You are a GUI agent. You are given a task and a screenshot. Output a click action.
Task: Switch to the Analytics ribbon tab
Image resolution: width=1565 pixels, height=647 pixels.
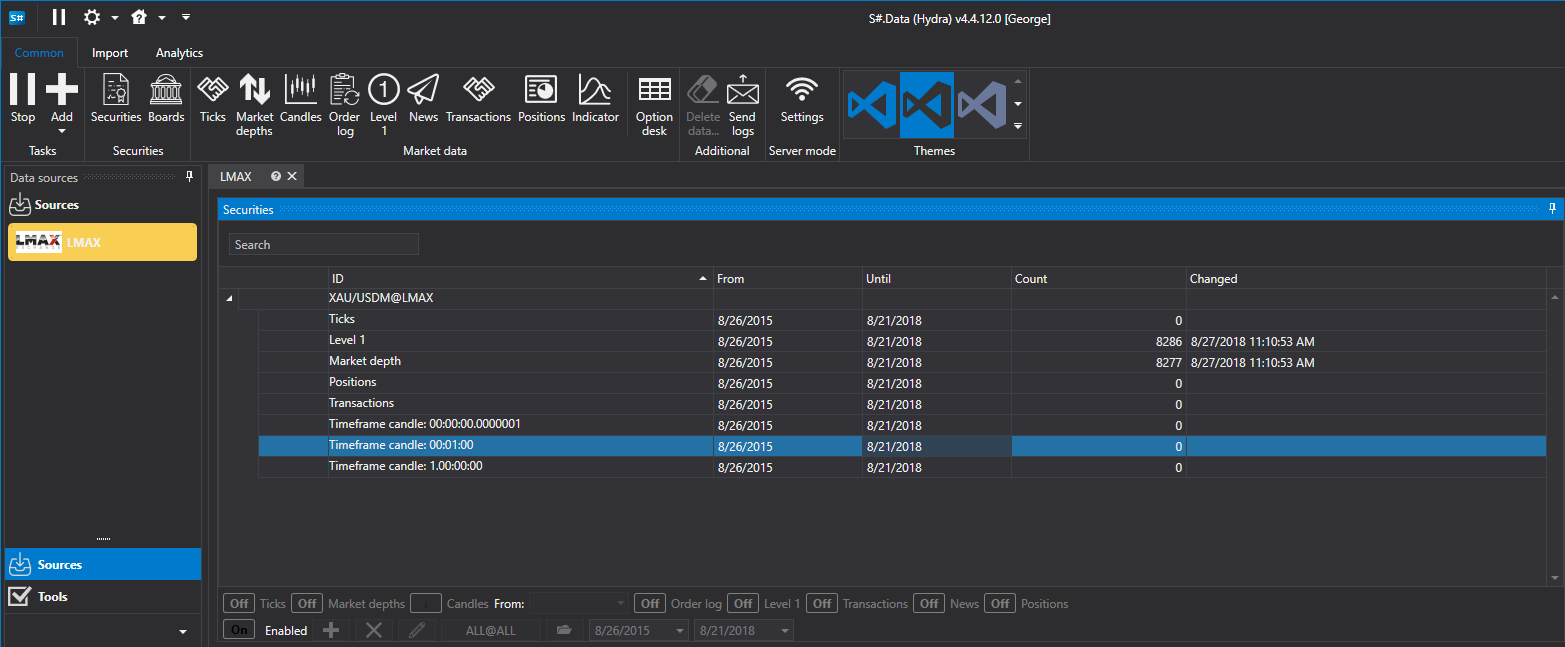(x=180, y=53)
